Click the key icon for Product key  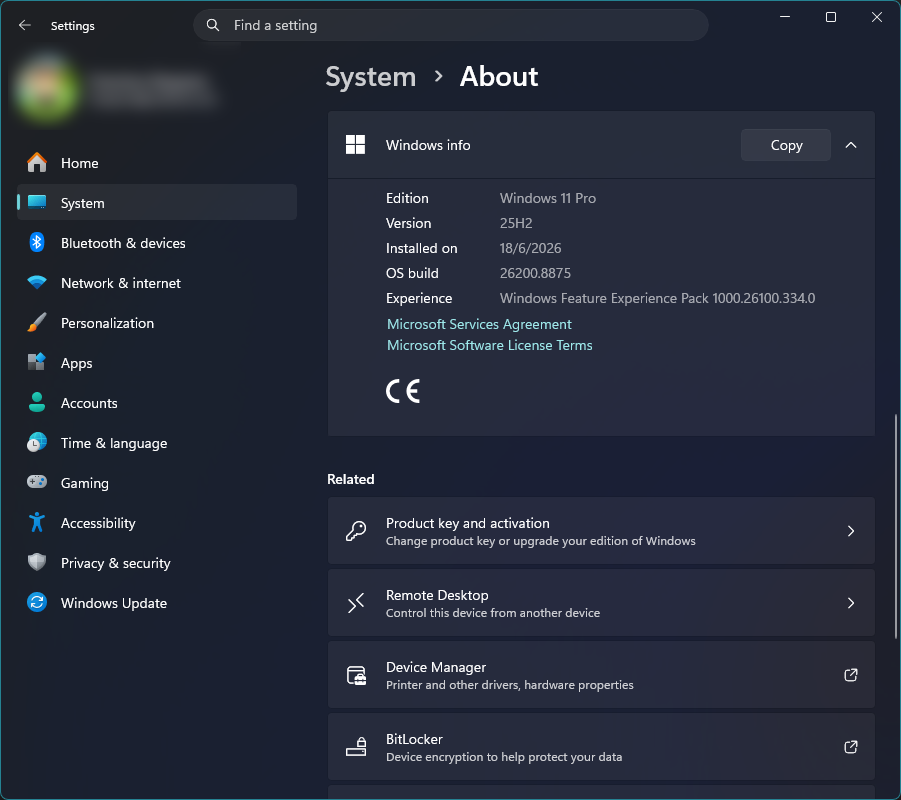click(x=356, y=530)
